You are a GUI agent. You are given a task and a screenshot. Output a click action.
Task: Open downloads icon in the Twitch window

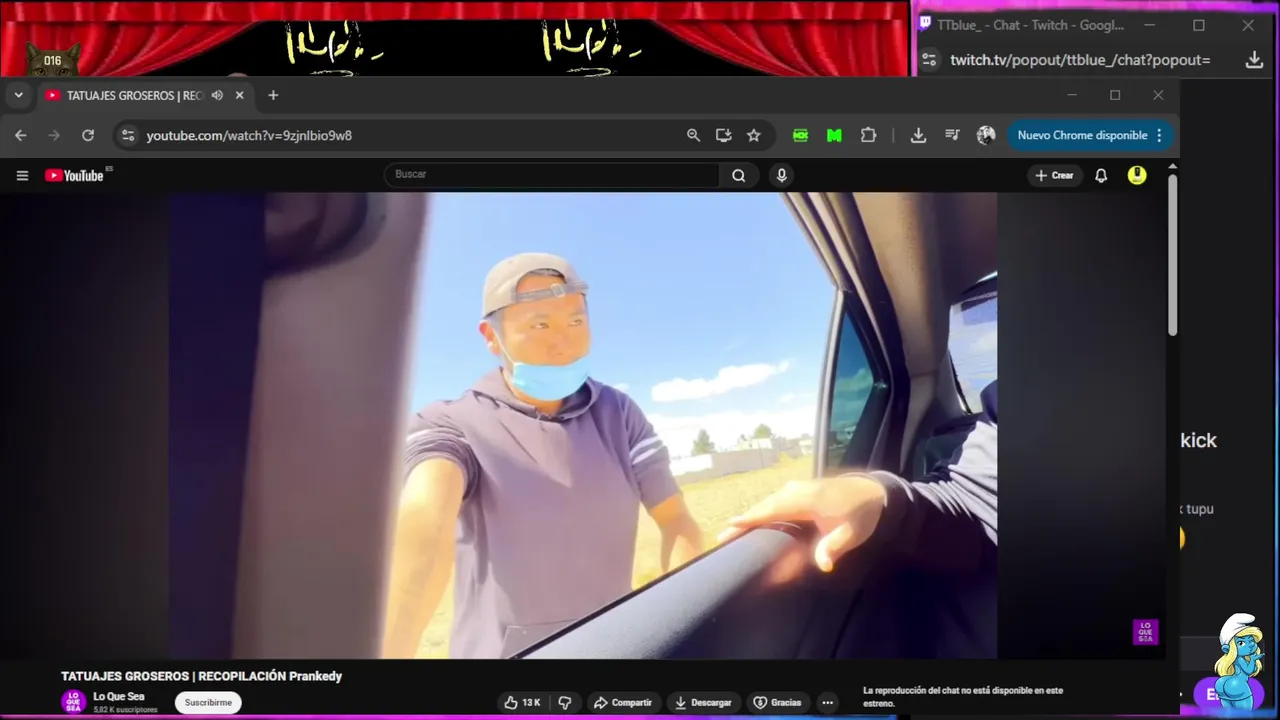tap(1254, 60)
